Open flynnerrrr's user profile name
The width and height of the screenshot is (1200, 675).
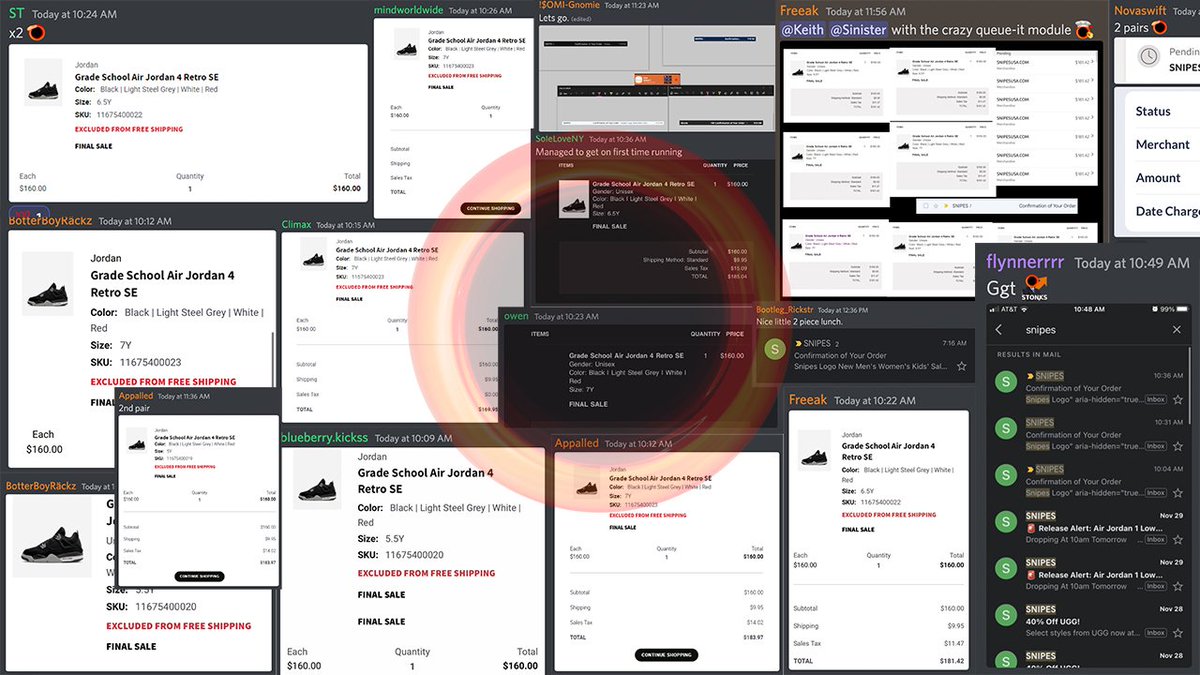1026,262
